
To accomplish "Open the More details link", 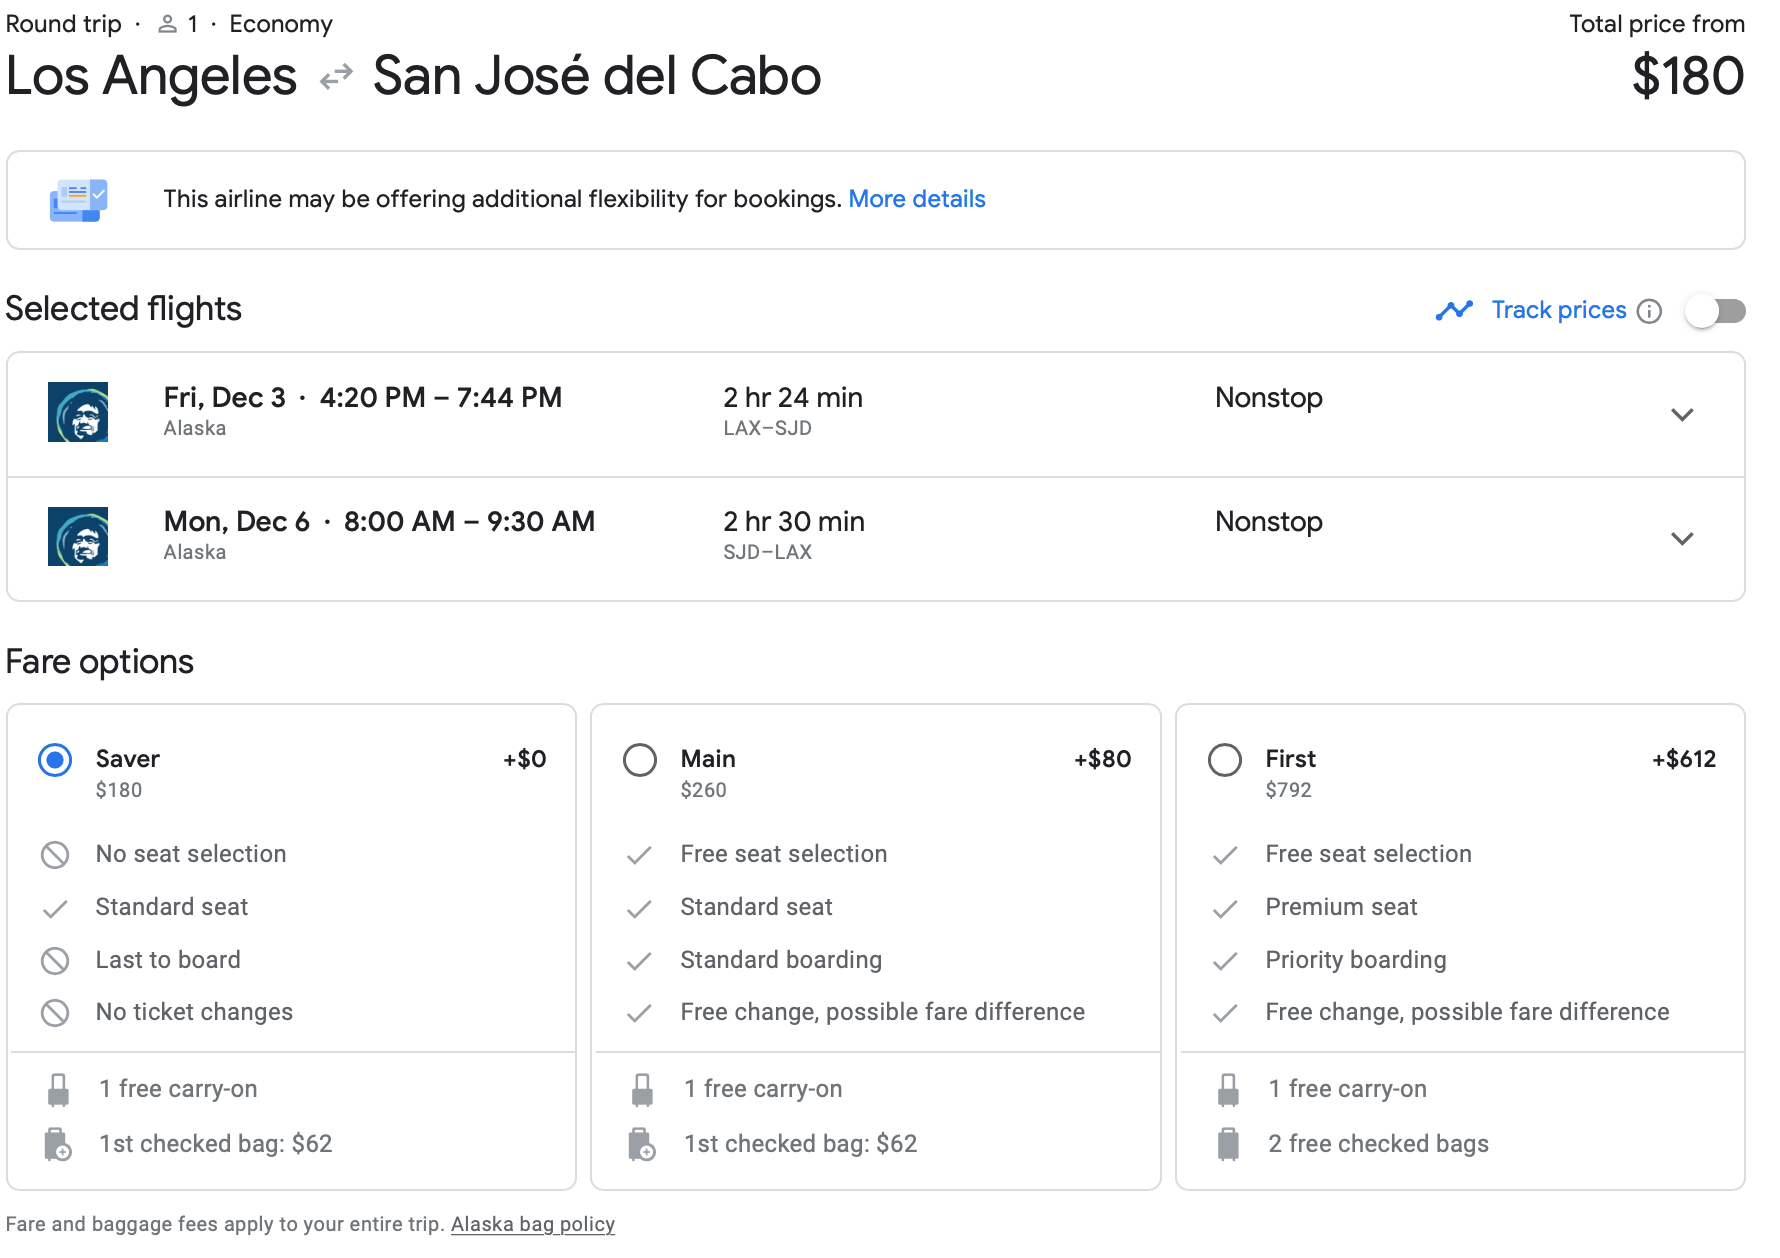I will [x=916, y=199].
